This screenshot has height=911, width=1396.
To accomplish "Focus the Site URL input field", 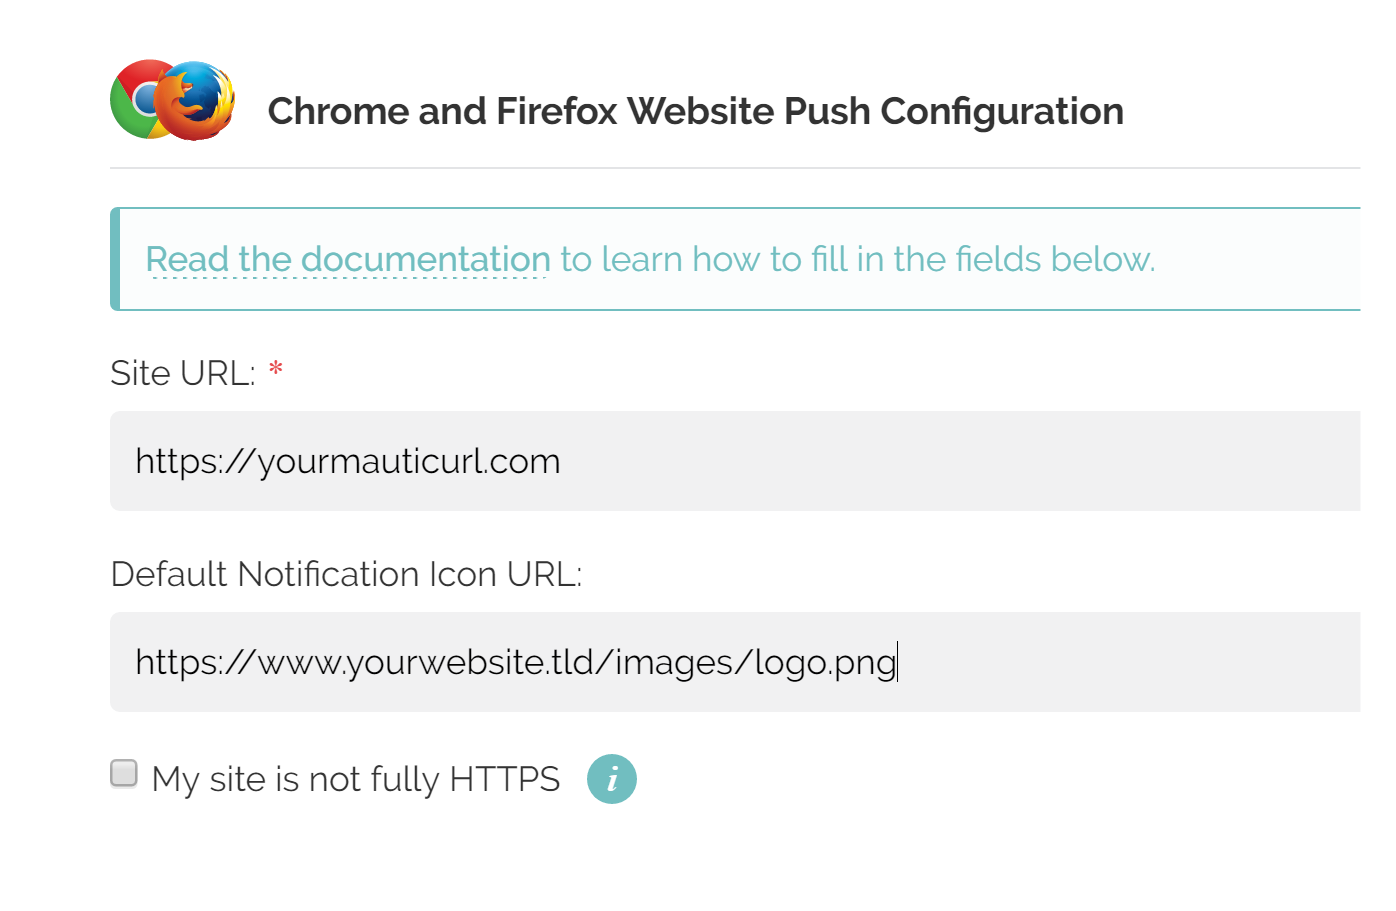I will 735,461.
